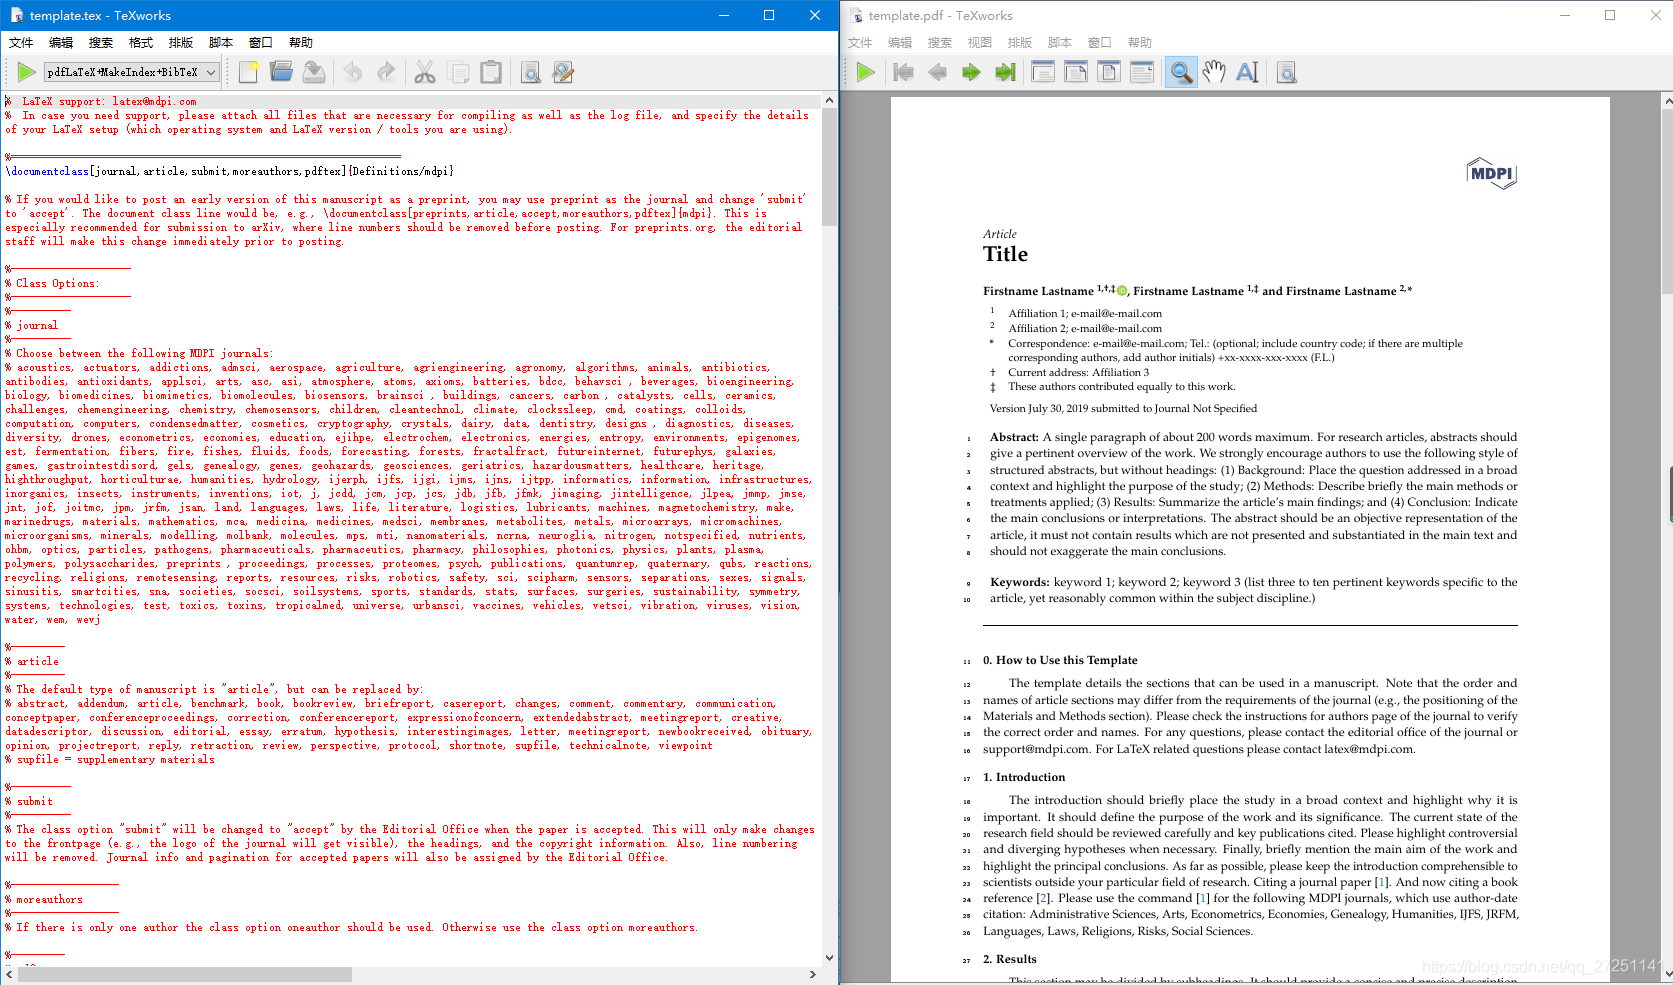Undo the last edit
1673x985 pixels.
pos(353,72)
